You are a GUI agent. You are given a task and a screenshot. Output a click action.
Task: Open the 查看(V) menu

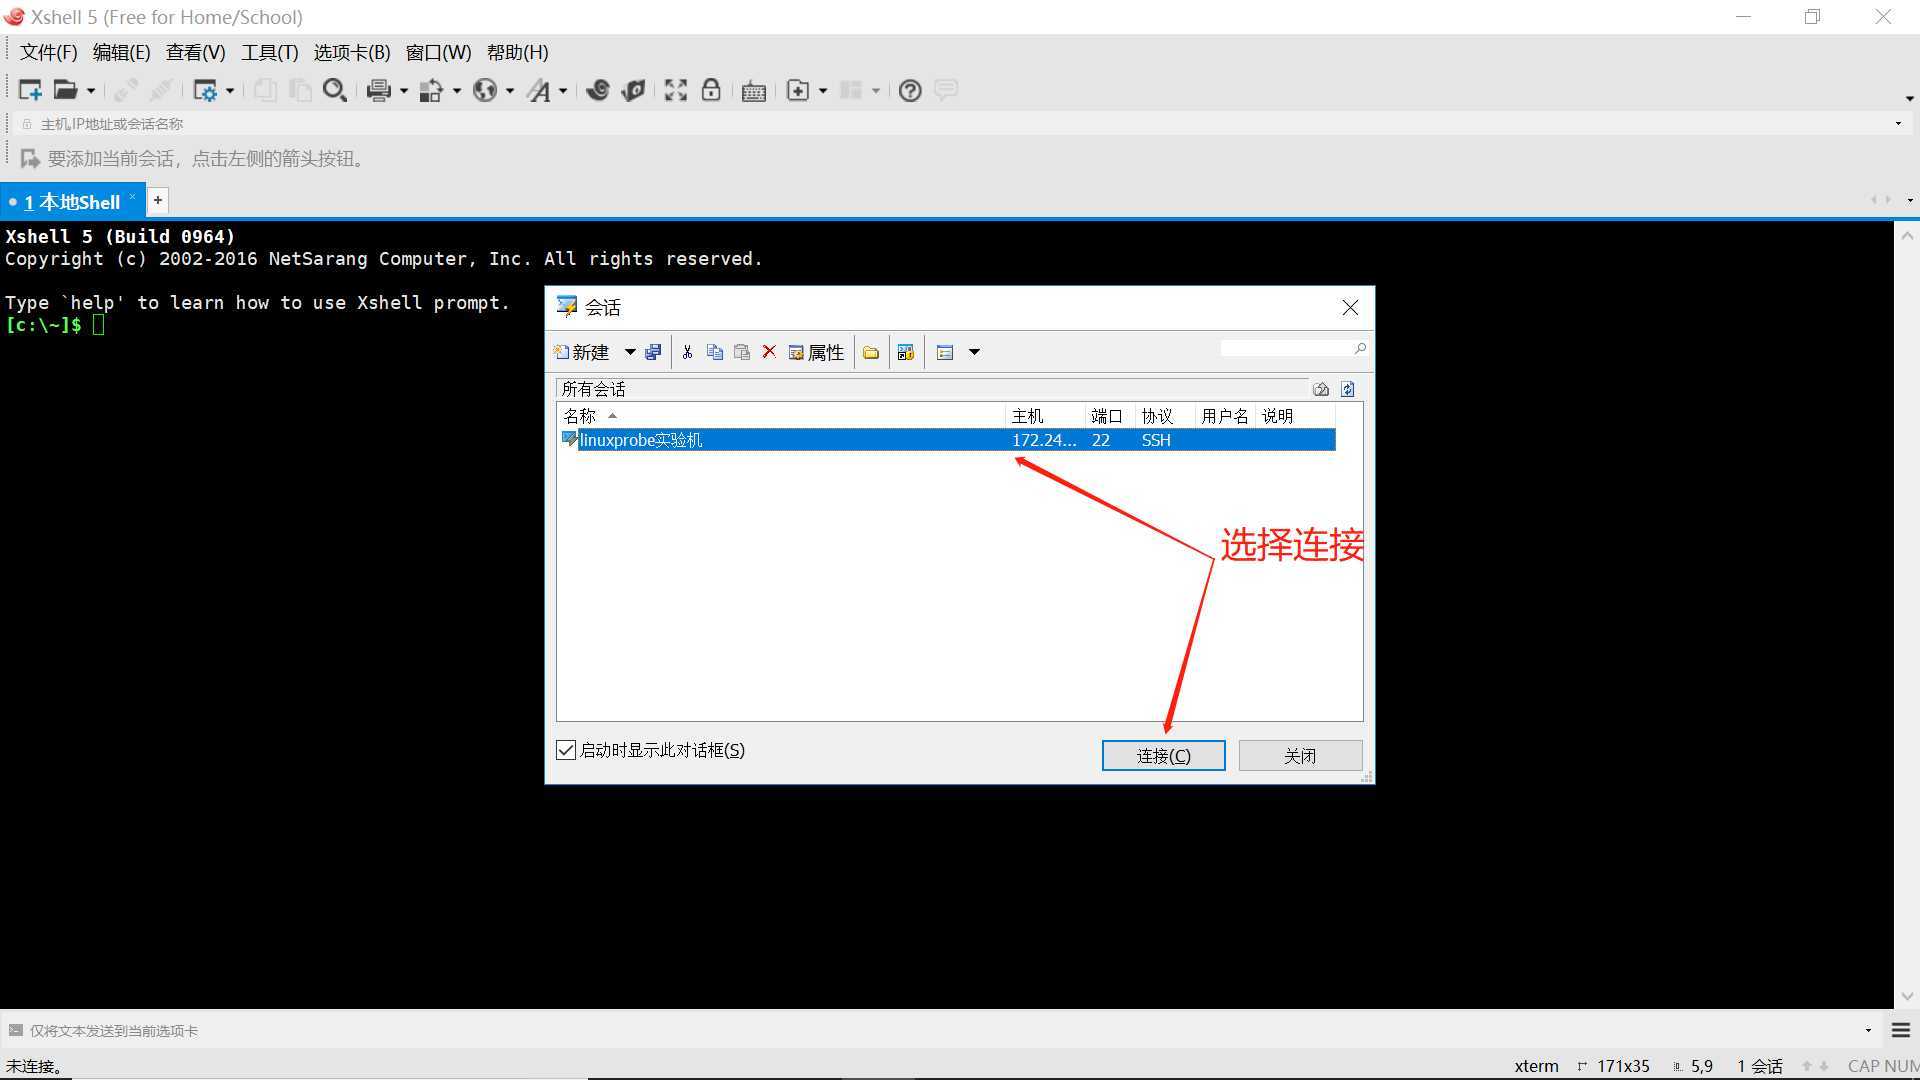pos(195,53)
